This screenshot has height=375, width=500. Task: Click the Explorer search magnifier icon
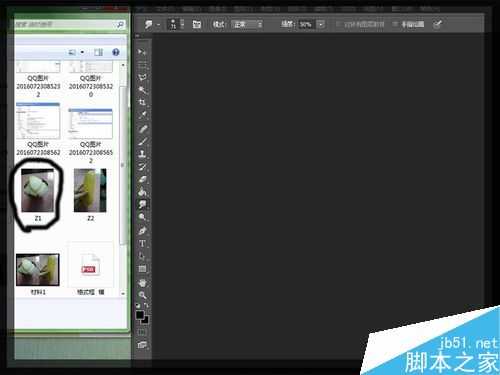(x=120, y=24)
